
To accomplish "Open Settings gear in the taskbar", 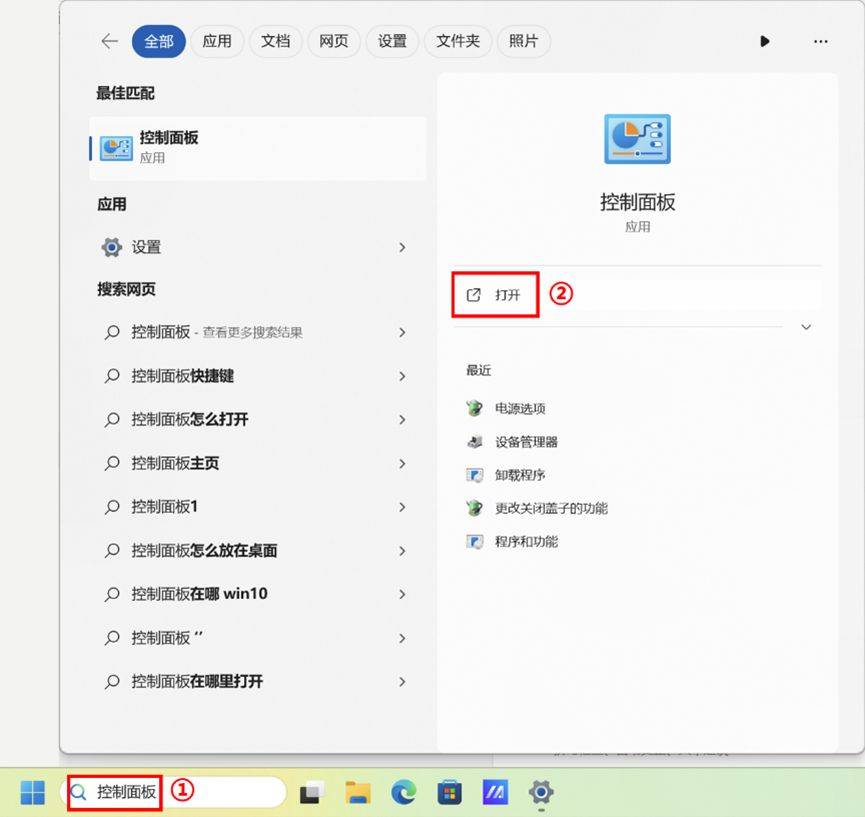I will click(541, 793).
